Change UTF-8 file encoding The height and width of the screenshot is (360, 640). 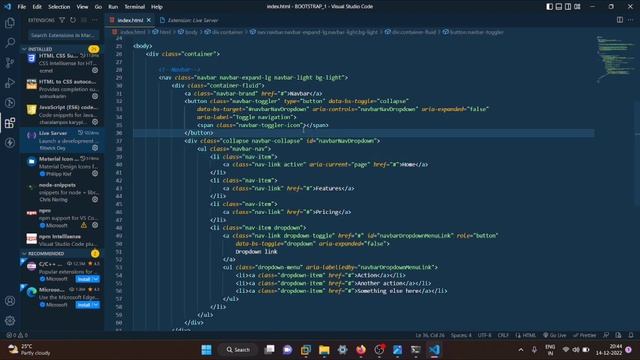[x=484, y=335]
